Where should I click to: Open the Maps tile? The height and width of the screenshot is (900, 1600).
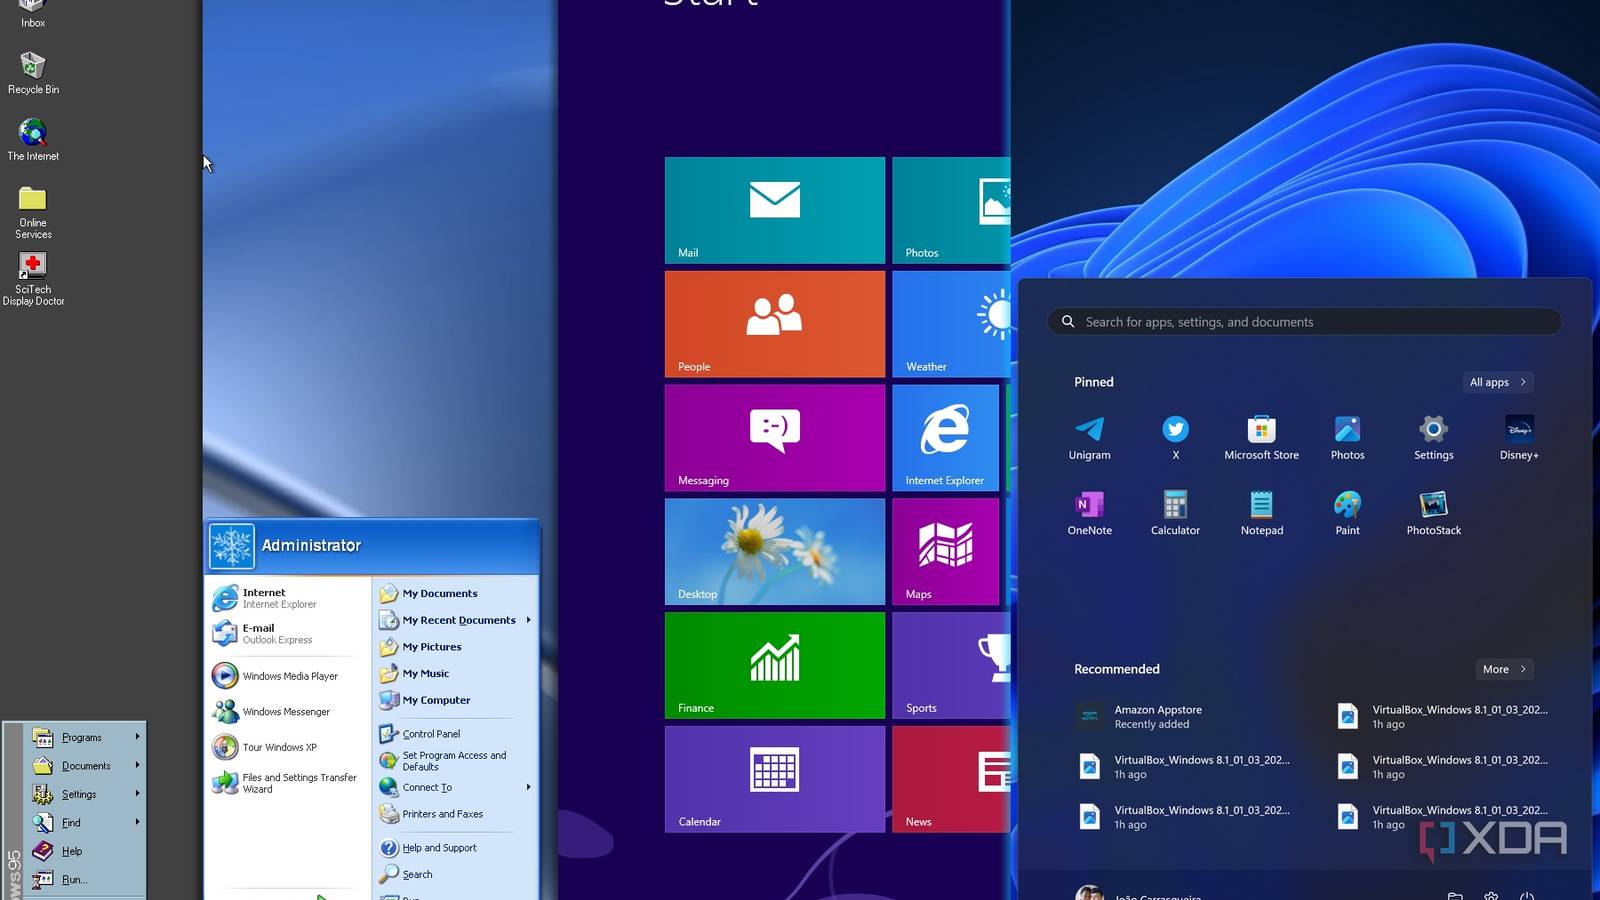click(945, 552)
